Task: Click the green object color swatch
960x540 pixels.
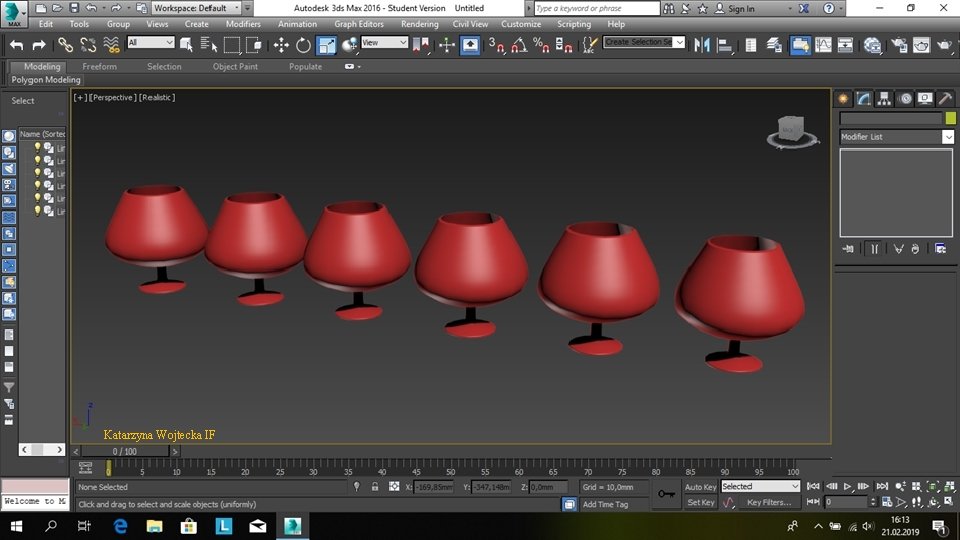Action: pos(950,118)
